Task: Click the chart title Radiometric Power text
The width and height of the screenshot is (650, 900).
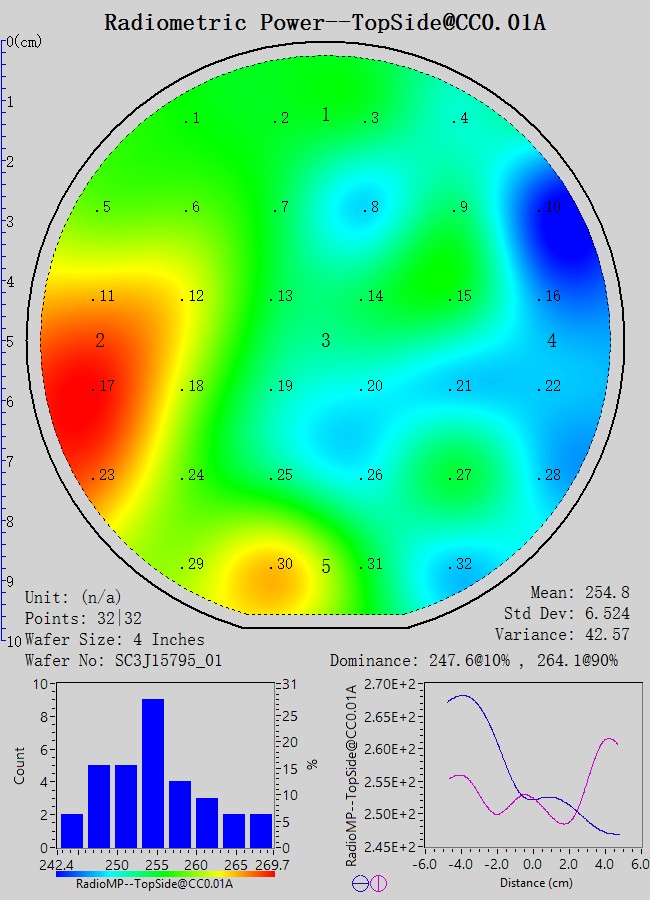Action: [x=325, y=22]
